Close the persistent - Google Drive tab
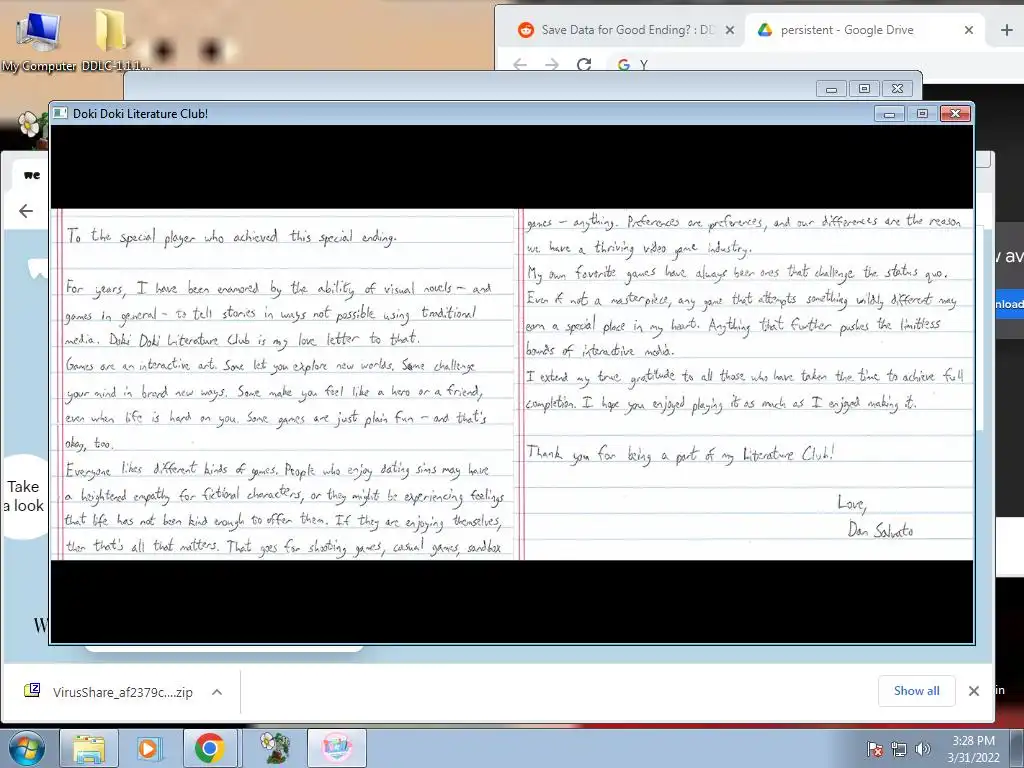Viewport: 1024px width, 768px height. (x=968, y=30)
